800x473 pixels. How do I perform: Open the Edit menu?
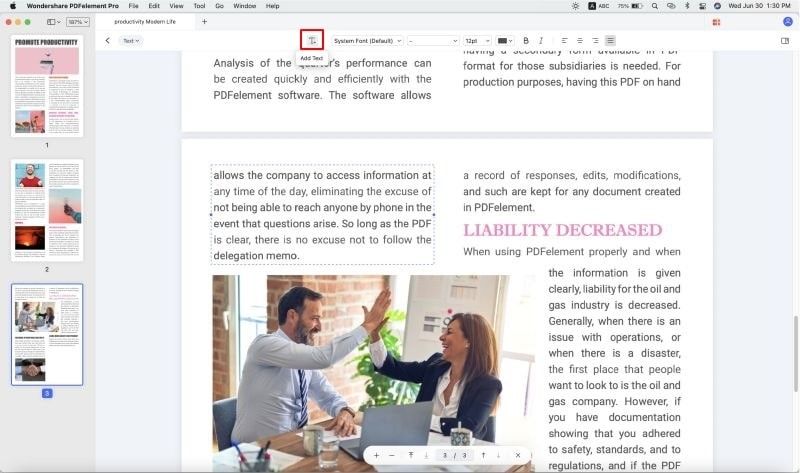click(154, 6)
